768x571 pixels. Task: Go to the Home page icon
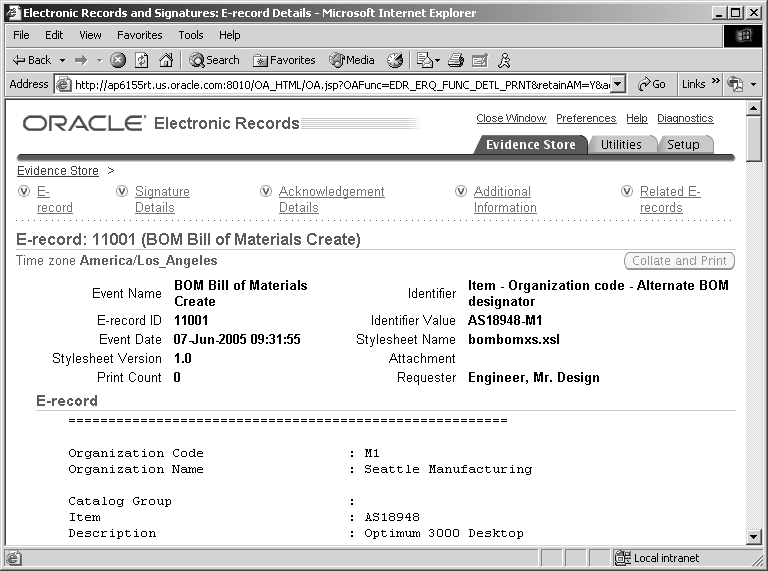pyautogui.click(x=167, y=60)
